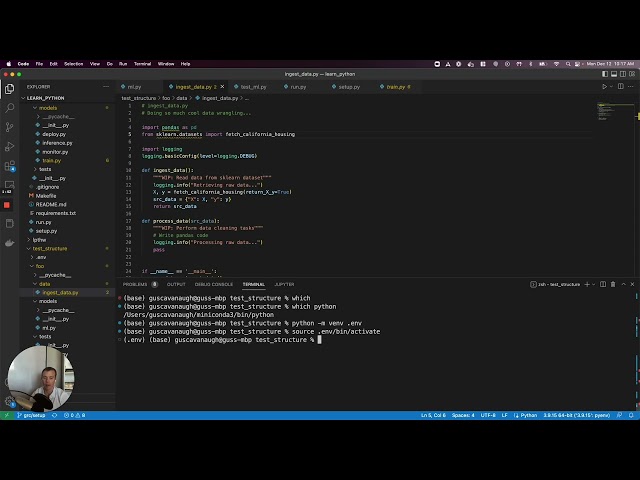Open Wi-Fi menu bar icon
Screen dimensions: 640x480
point(556,64)
